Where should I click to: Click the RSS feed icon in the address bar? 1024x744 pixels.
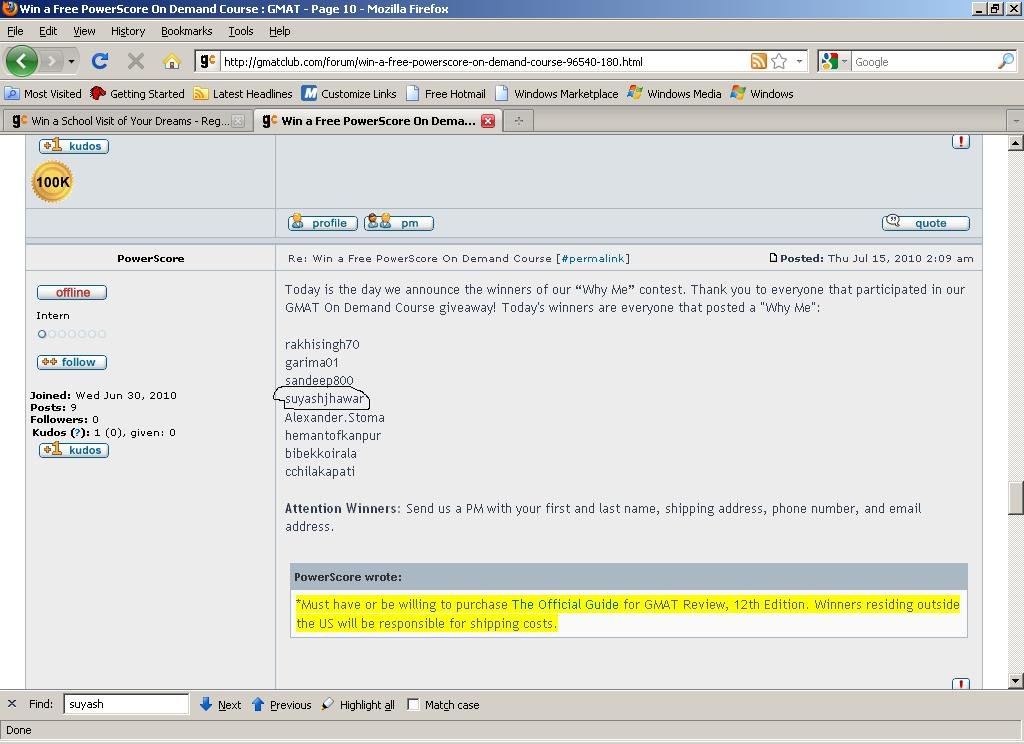(759, 62)
